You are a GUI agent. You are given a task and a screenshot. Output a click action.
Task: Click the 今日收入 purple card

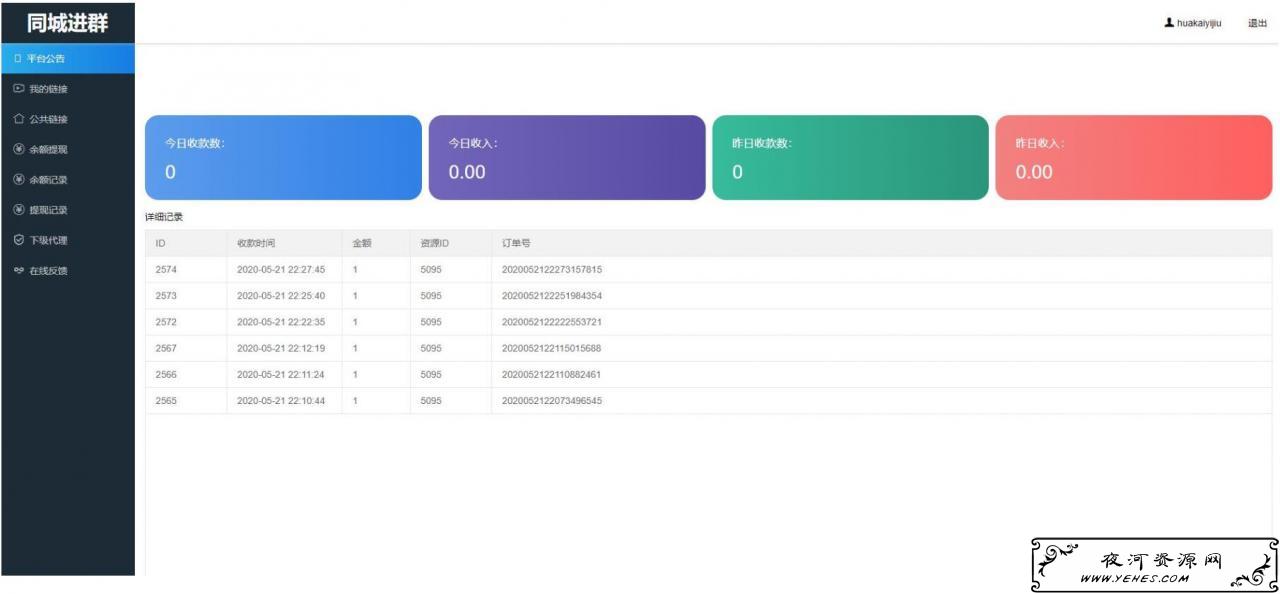coord(567,158)
